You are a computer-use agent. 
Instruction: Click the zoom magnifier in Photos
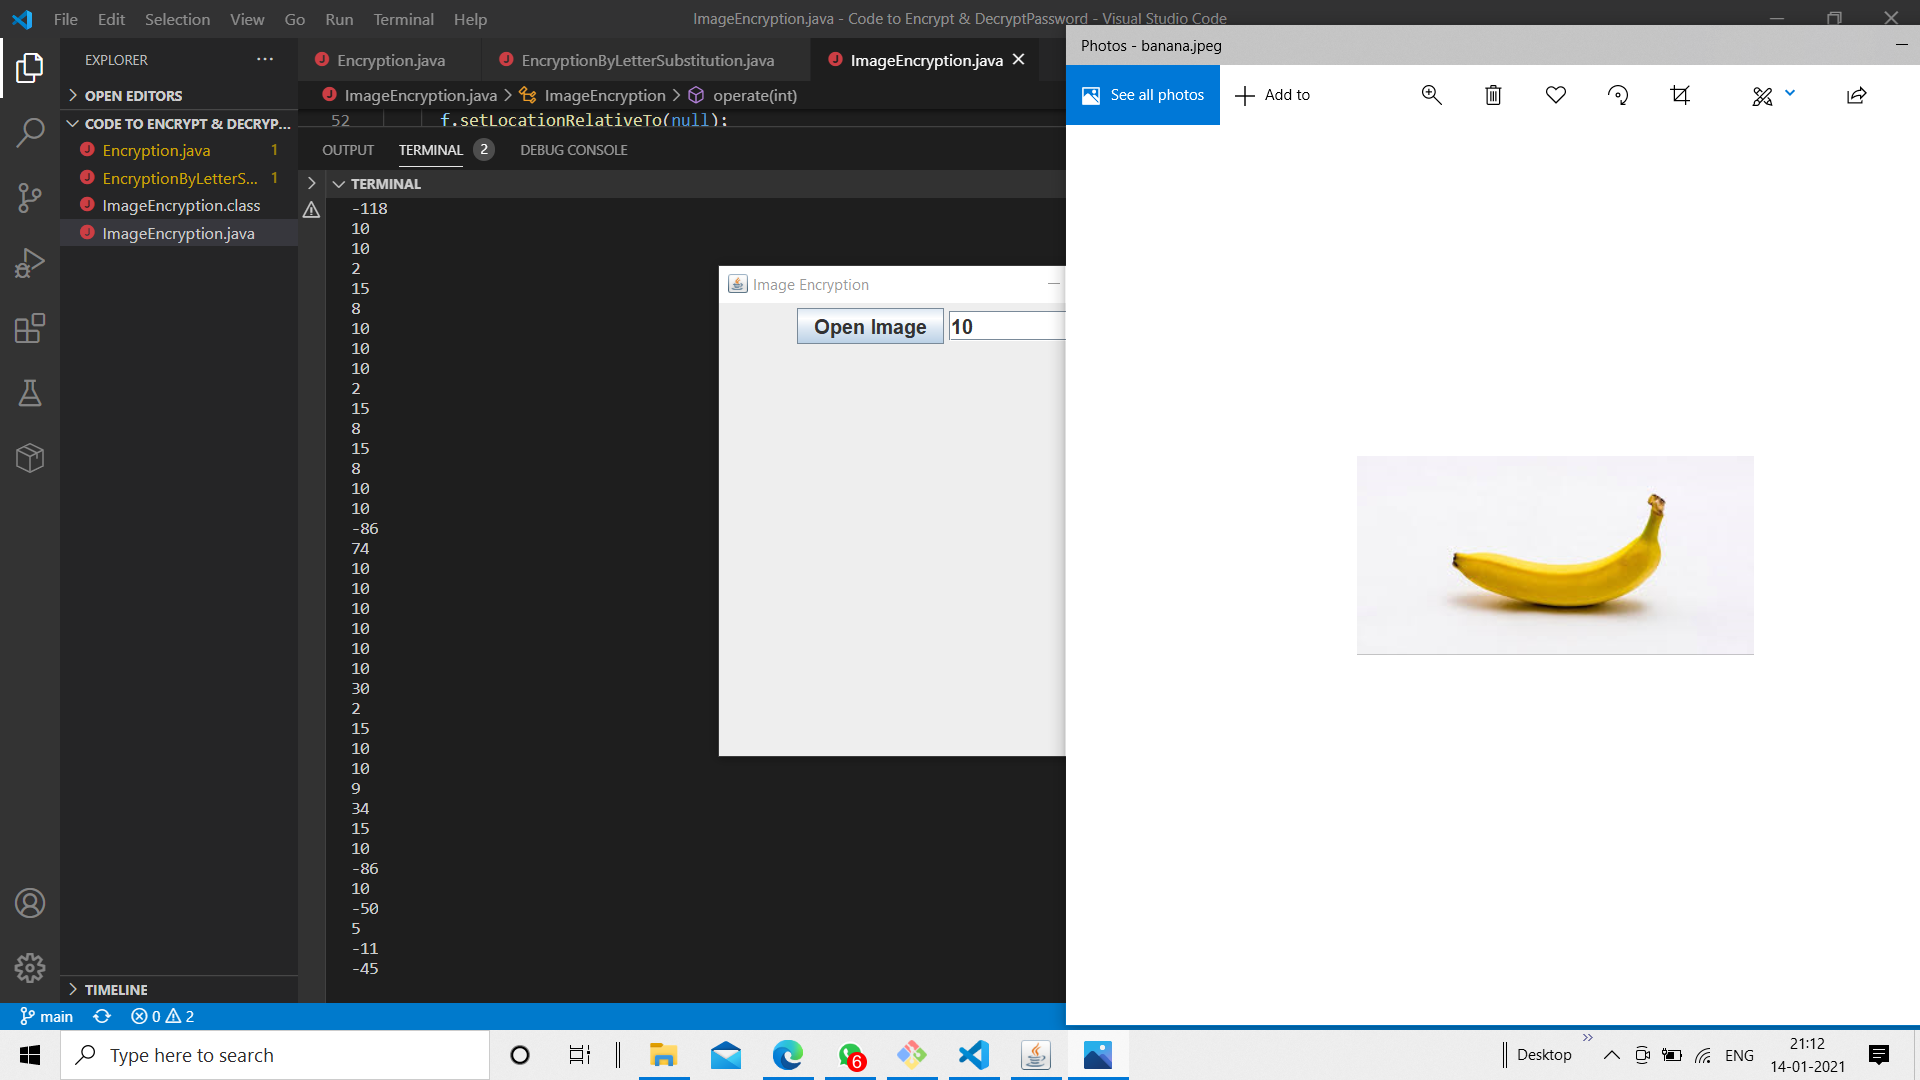[1431, 95]
